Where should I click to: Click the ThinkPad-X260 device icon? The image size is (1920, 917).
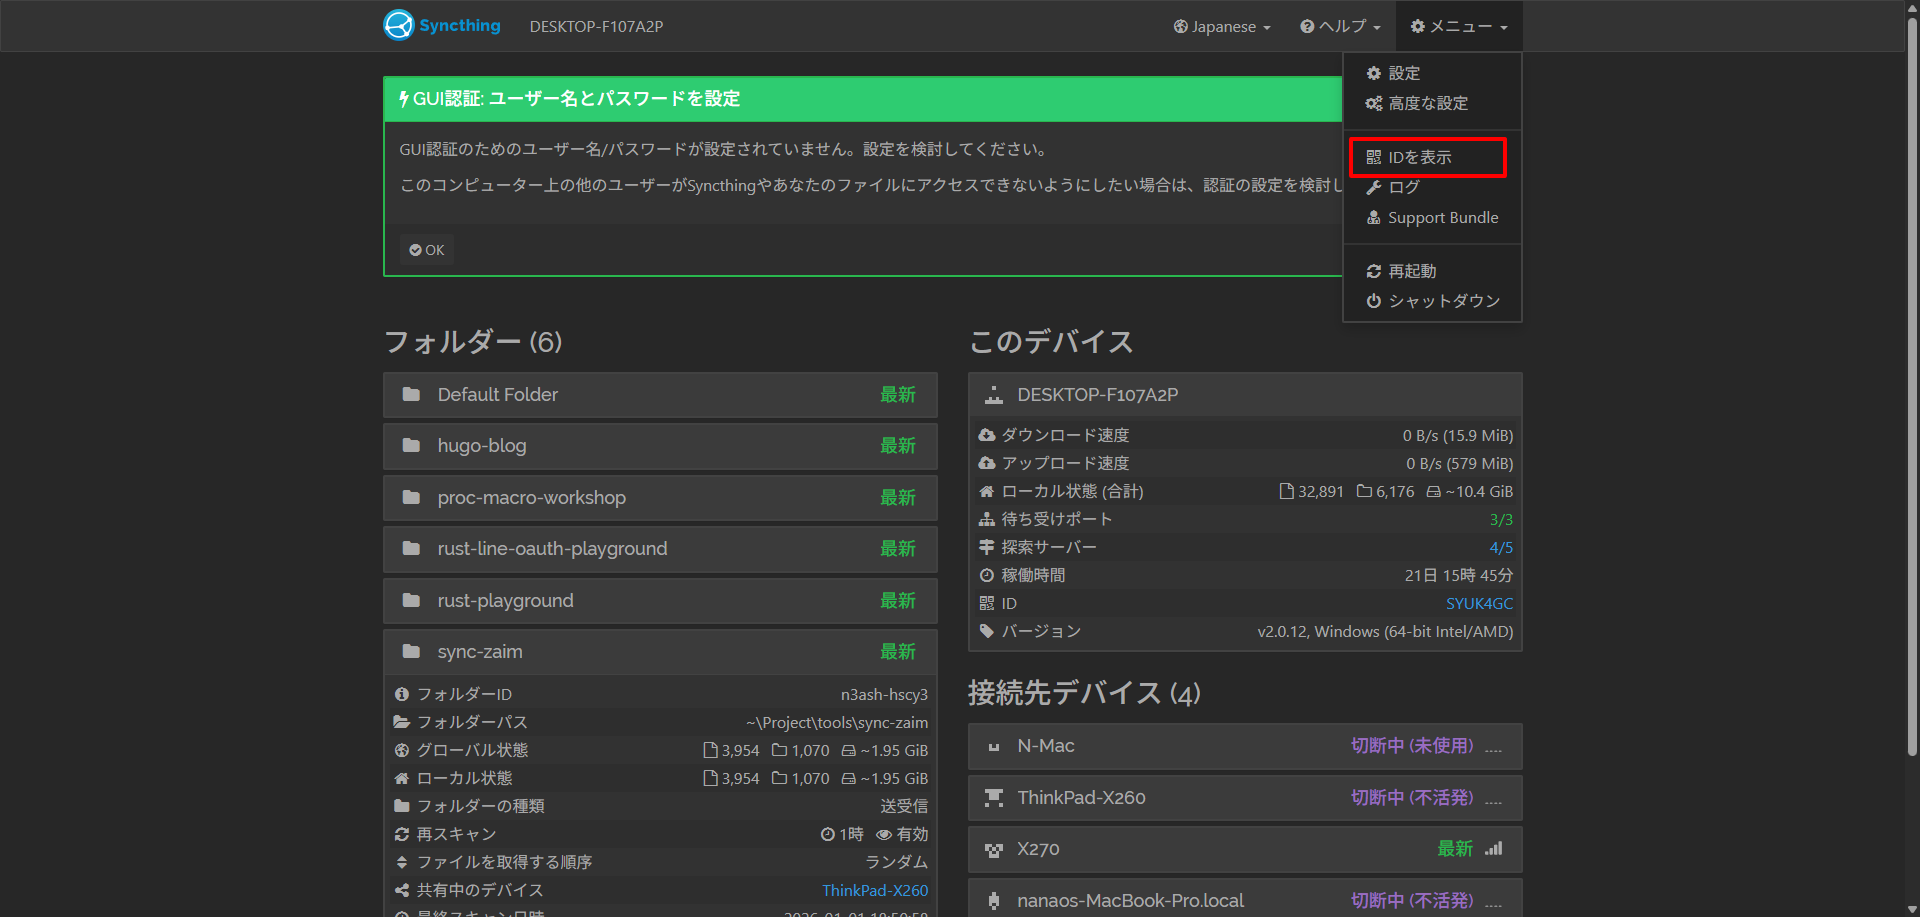993,798
